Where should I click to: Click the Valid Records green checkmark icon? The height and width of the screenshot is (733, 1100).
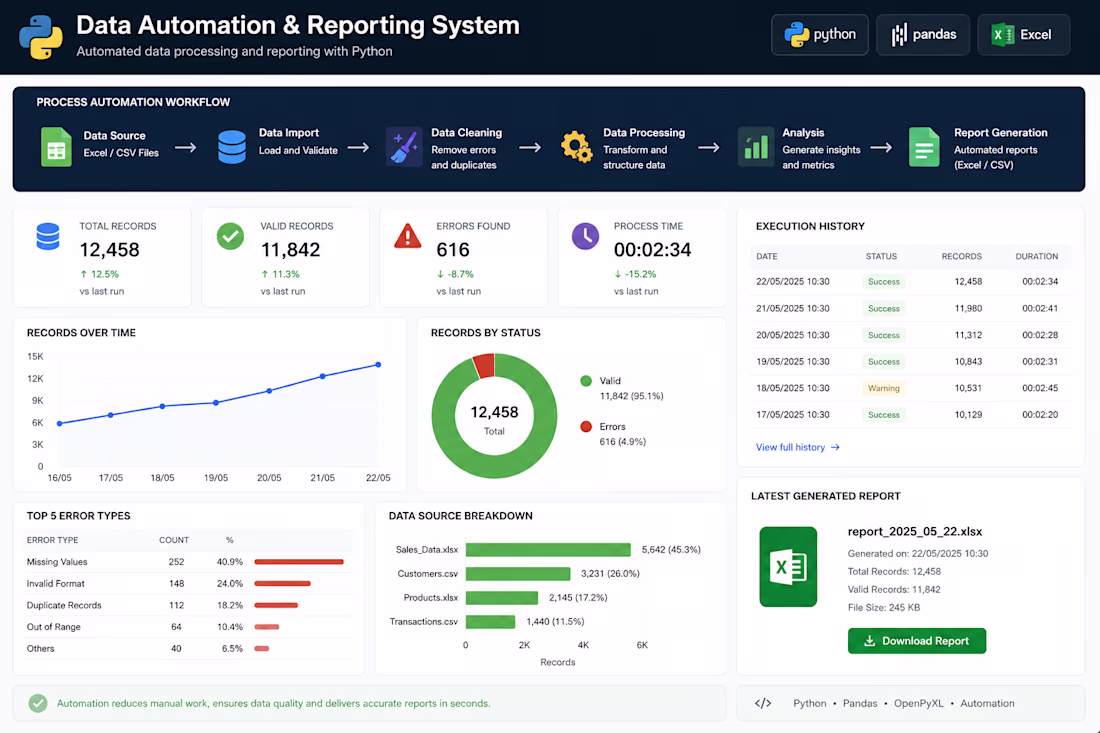(230, 236)
